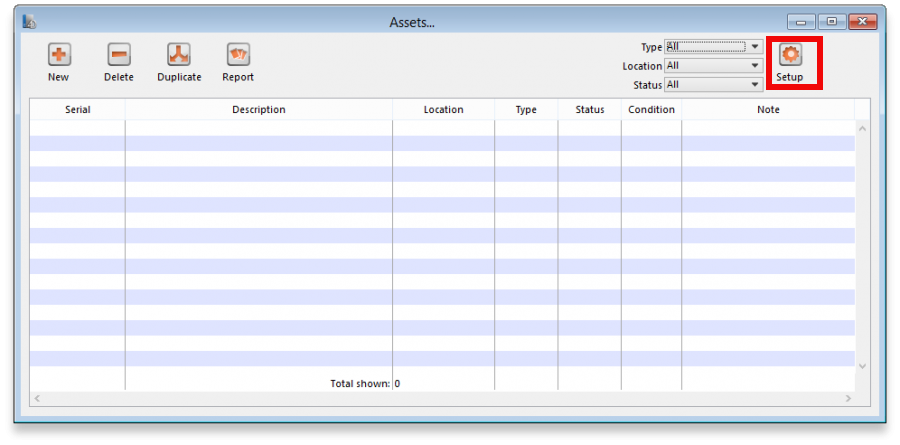Sort by the Description column header
Screen dimensions: 900x445
(x=258, y=110)
